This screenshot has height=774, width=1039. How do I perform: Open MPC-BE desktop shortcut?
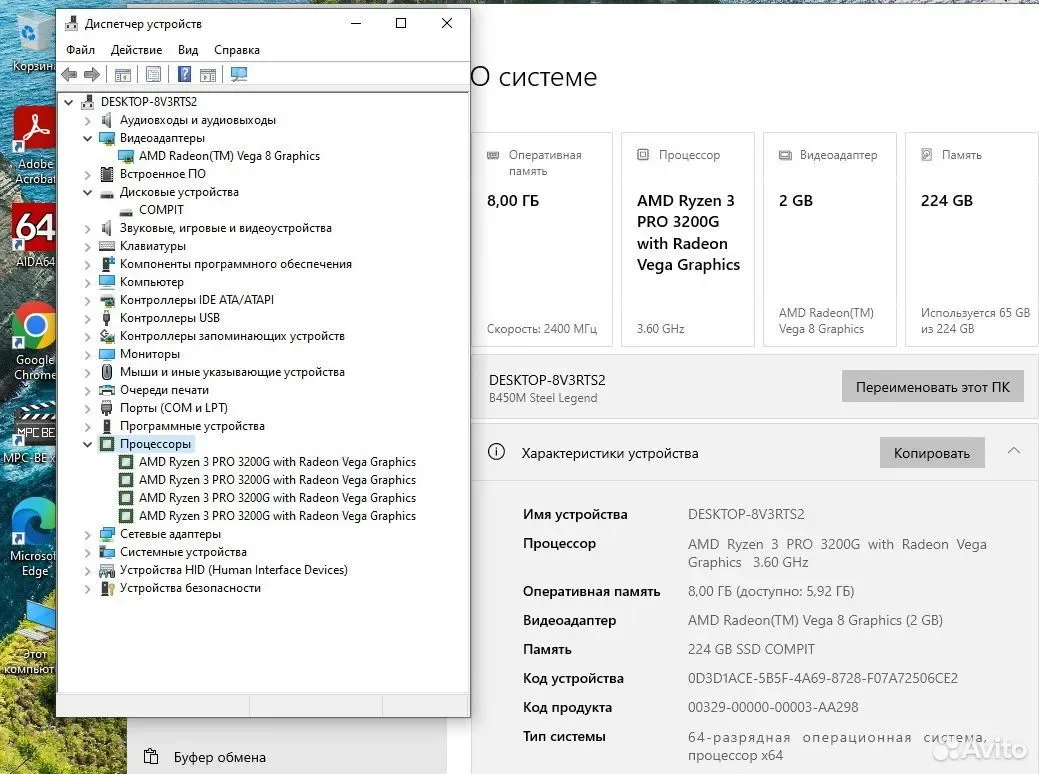pyautogui.click(x=32, y=431)
